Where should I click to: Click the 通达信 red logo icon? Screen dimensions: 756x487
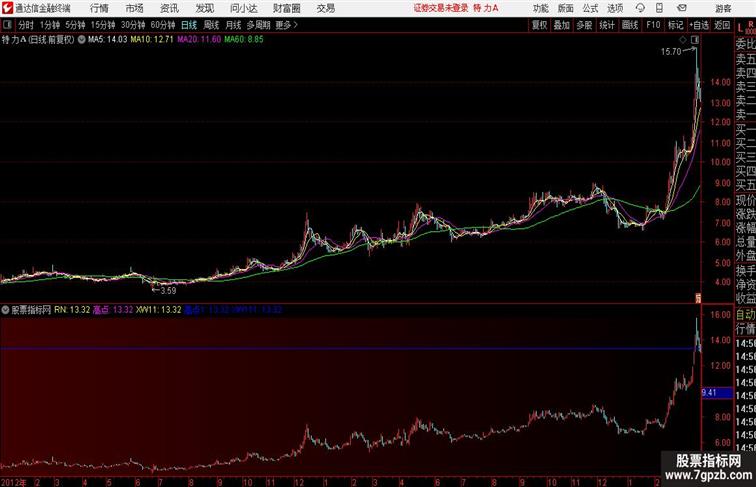coord(7,8)
